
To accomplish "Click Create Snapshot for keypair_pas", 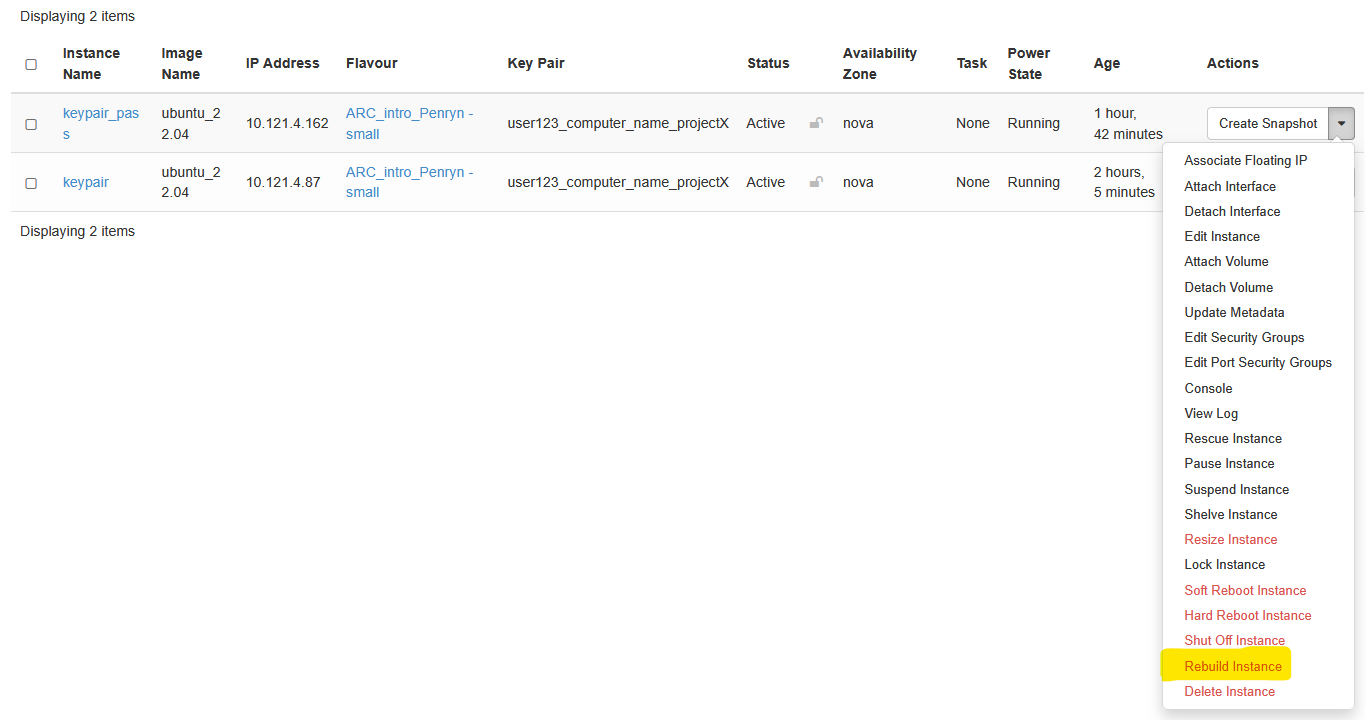I will pos(1268,123).
